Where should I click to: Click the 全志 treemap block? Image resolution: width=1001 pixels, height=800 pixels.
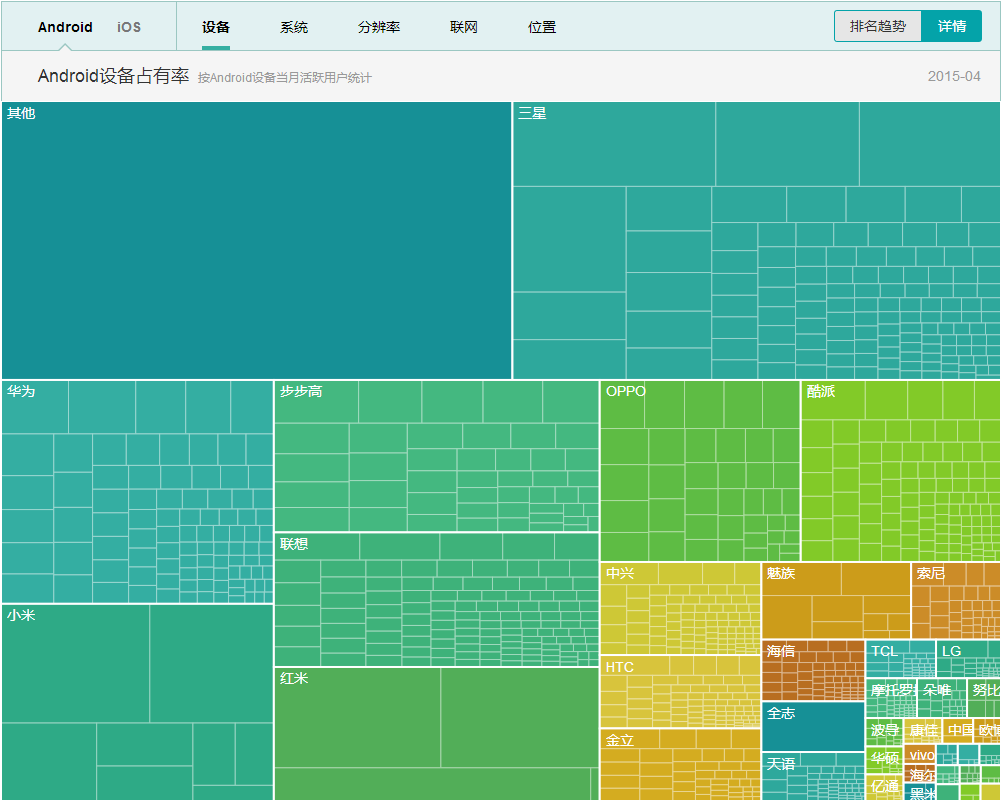tap(813, 727)
